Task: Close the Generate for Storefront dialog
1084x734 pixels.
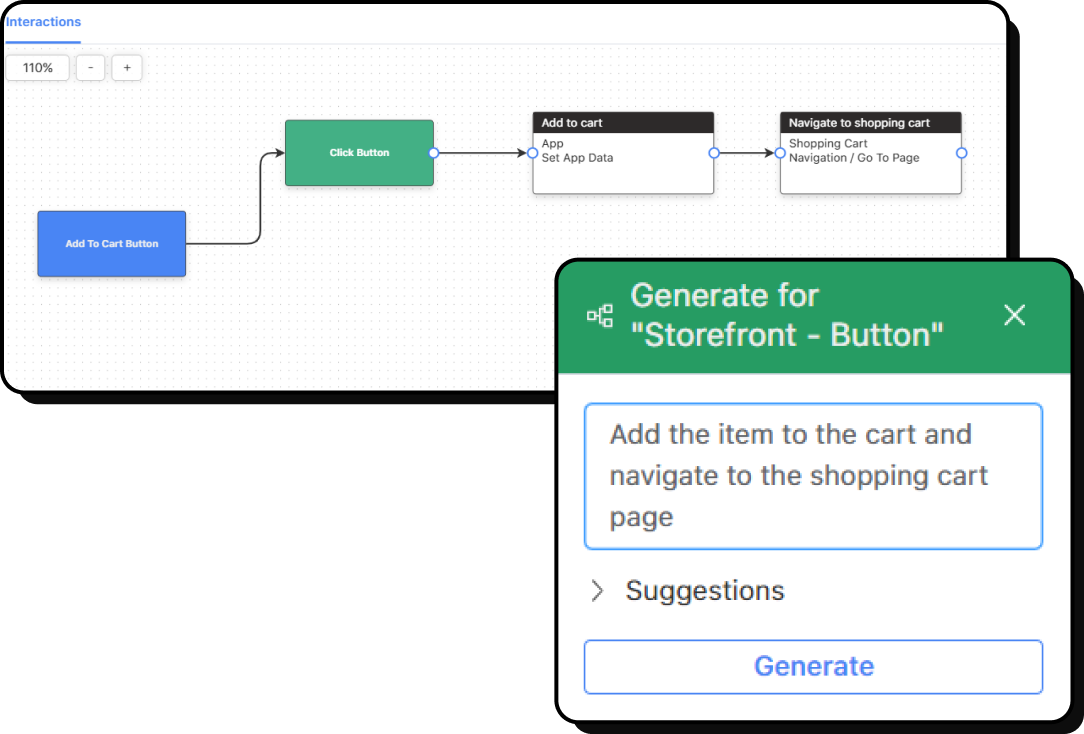Action: pyautogui.click(x=1014, y=316)
